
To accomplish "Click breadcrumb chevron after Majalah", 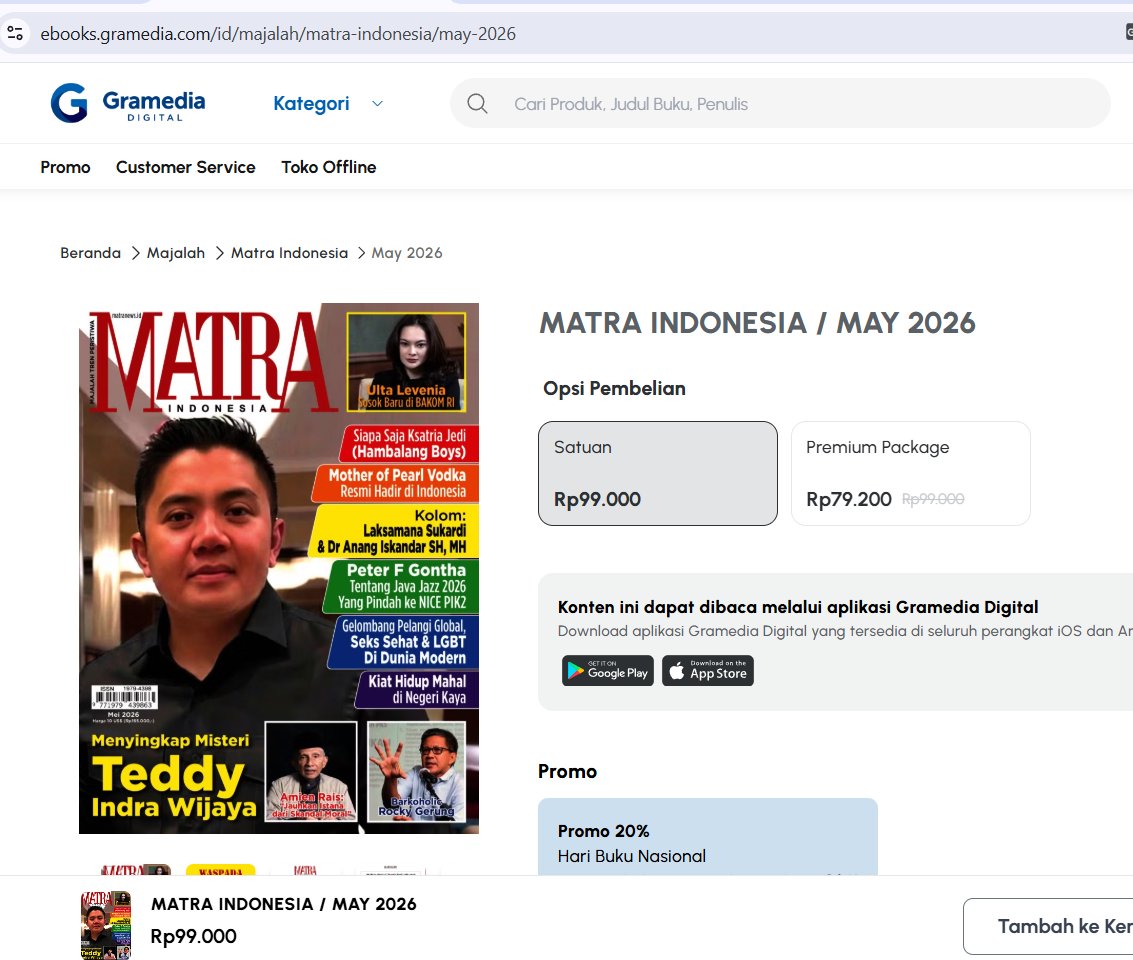I will (220, 253).
